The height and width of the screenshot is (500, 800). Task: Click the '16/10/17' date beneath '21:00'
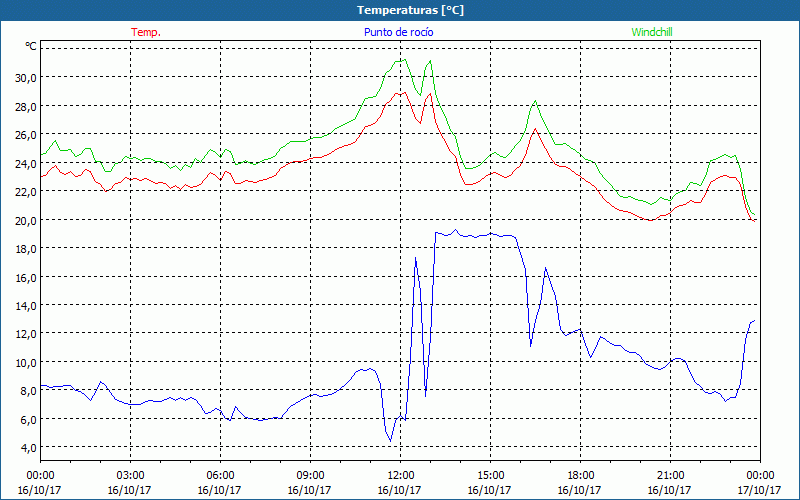tap(670, 490)
